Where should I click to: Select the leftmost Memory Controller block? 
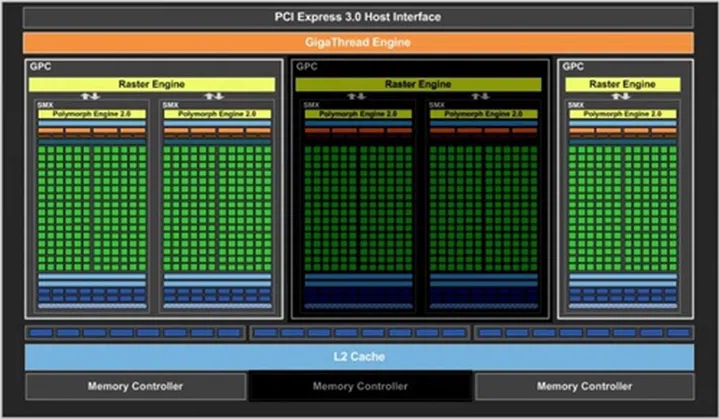[x=135, y=386]
